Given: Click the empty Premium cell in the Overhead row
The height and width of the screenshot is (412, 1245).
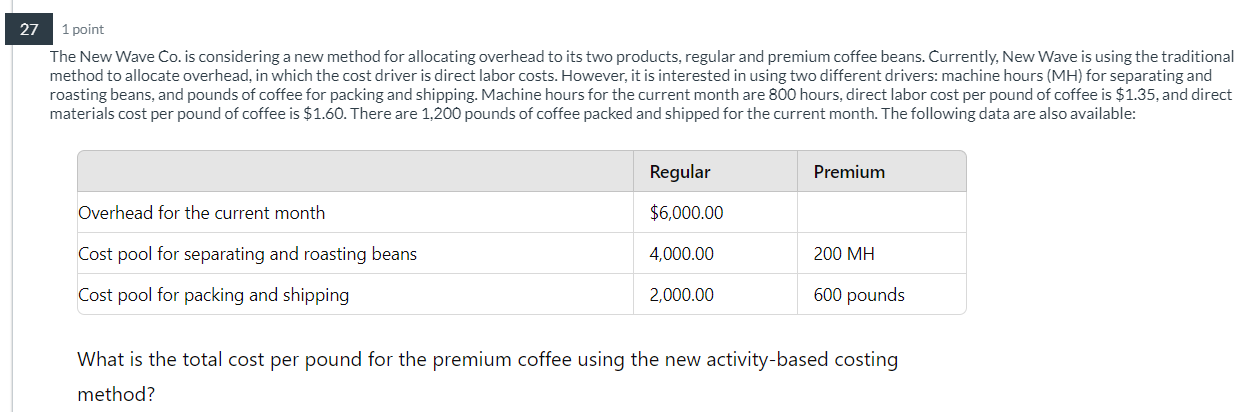Looking at the screenshot, I should tap(881, 213).
